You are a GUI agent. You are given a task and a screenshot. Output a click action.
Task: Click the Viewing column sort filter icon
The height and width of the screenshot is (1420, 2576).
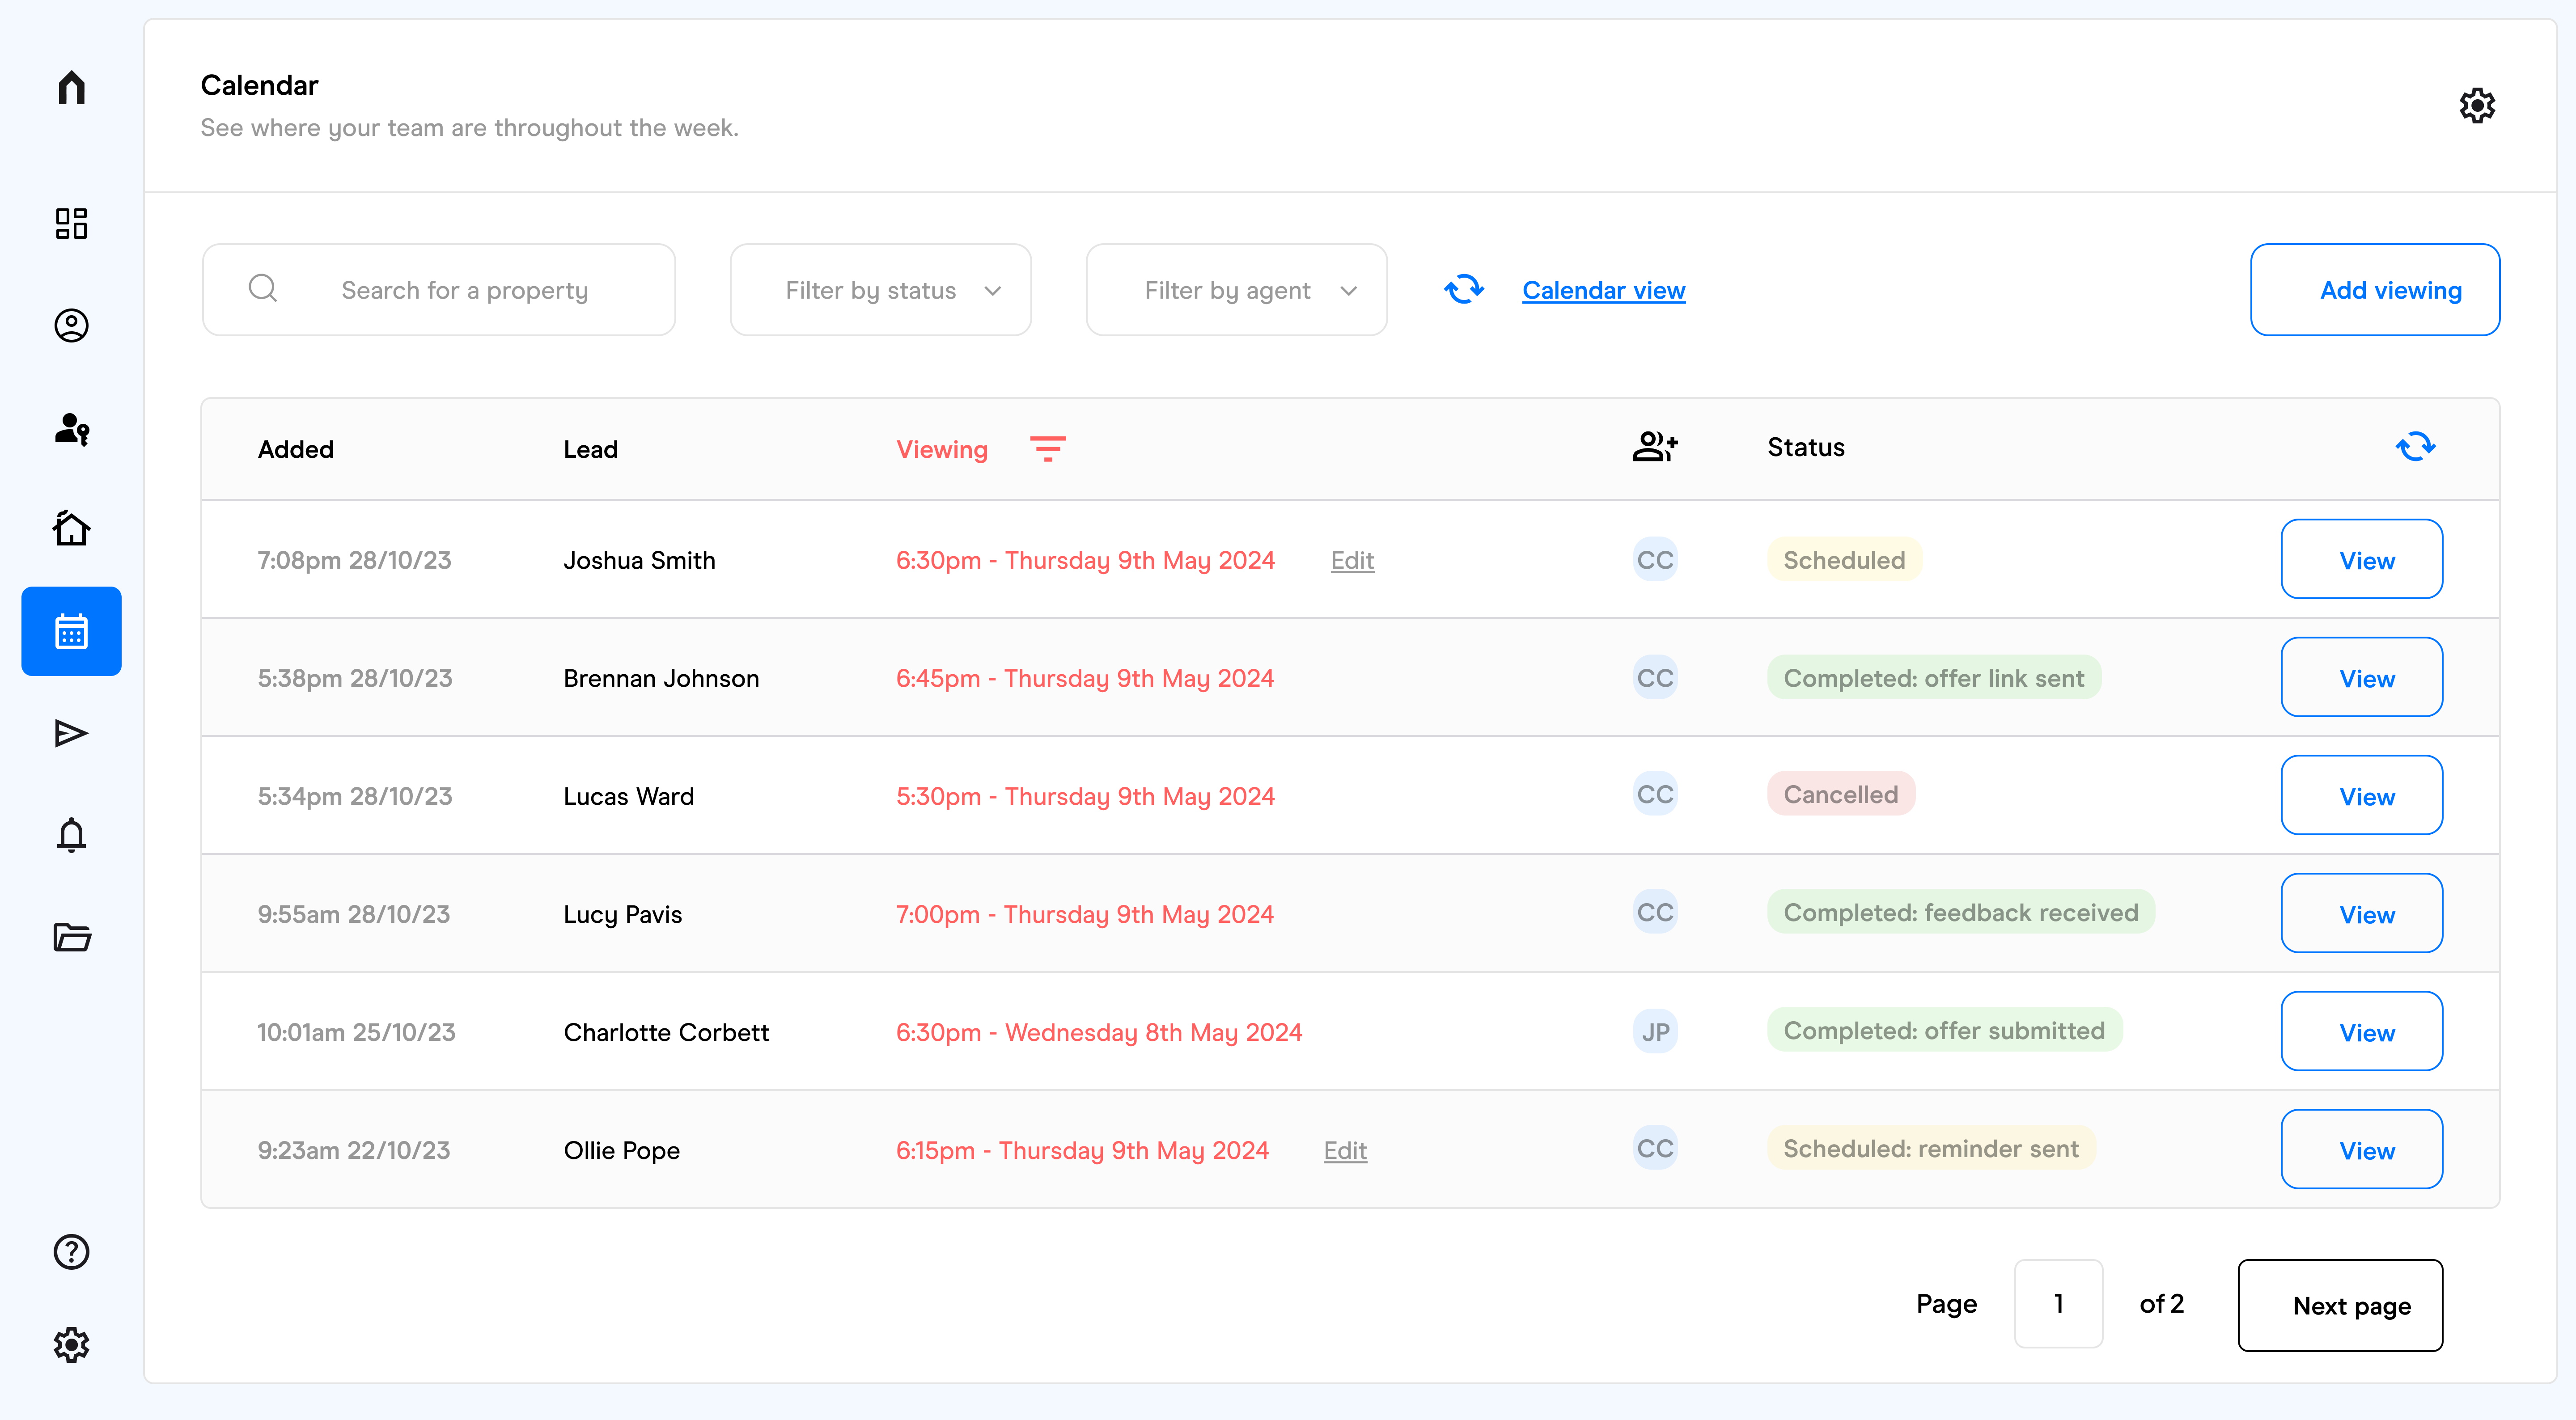click(x=1048, y=449)
